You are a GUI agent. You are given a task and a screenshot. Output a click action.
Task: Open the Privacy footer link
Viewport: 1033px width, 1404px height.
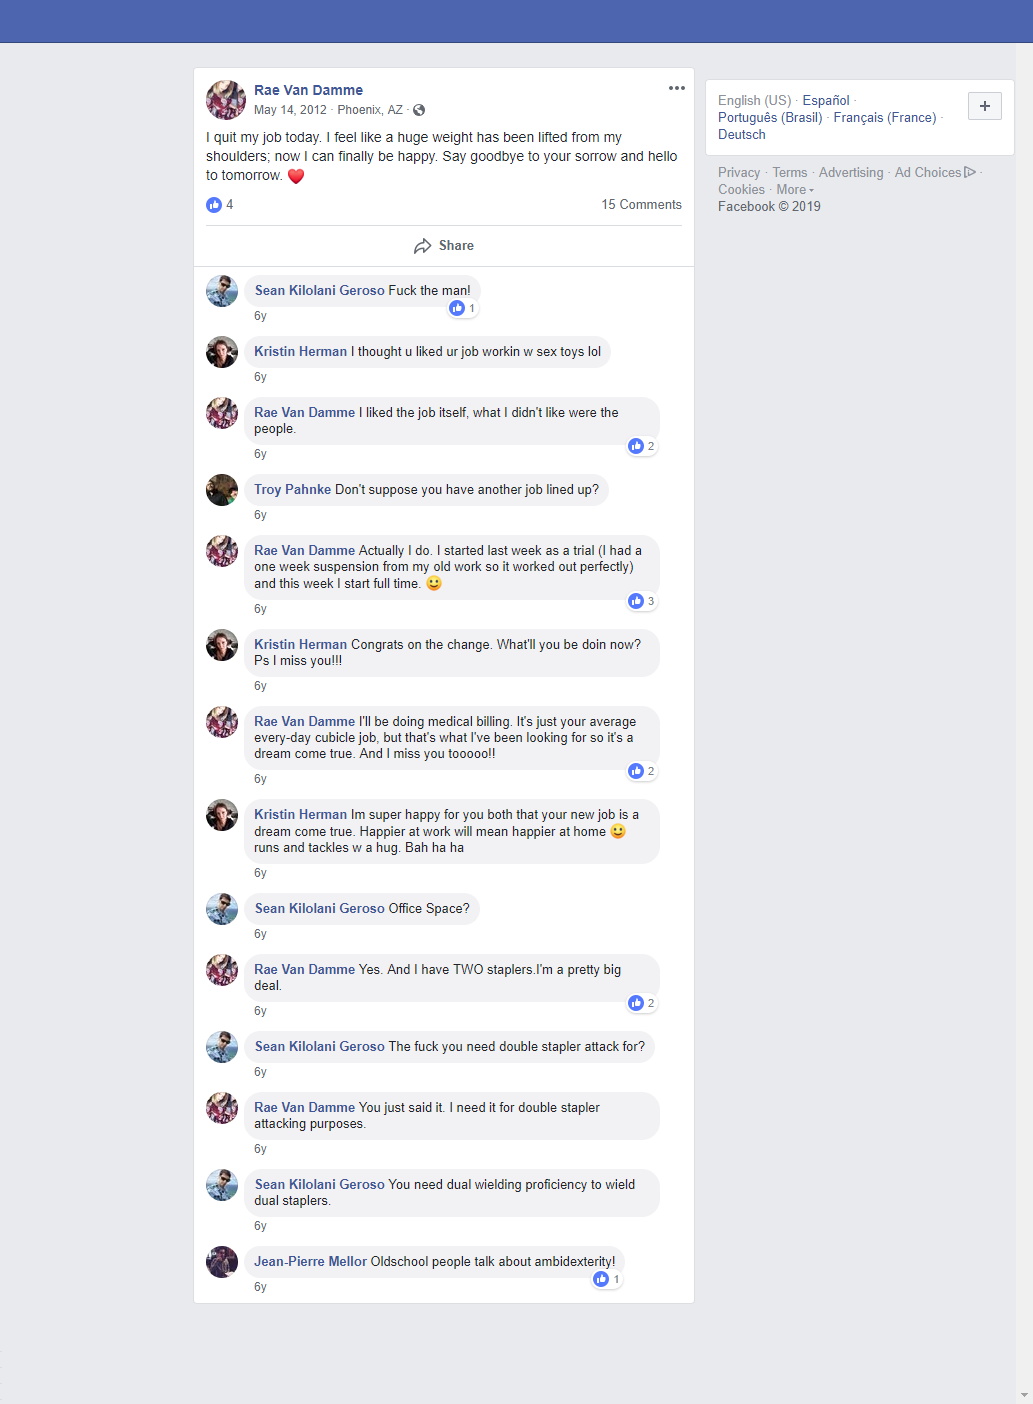point(739,172)
